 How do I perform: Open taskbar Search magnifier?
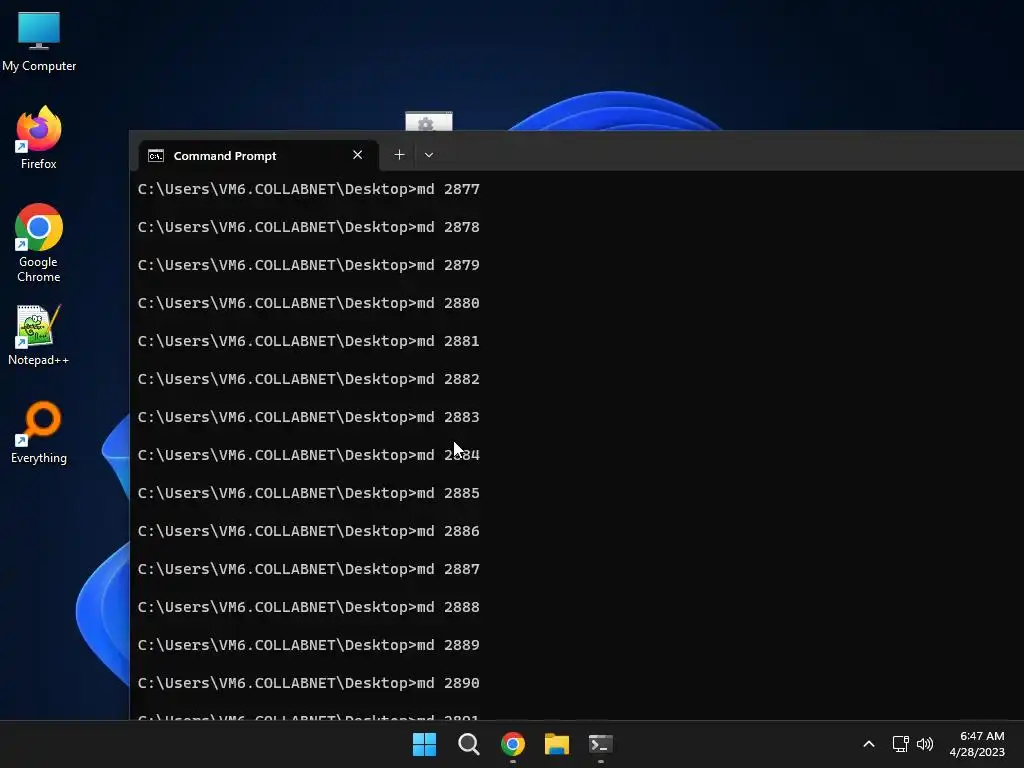coord(468,744)
